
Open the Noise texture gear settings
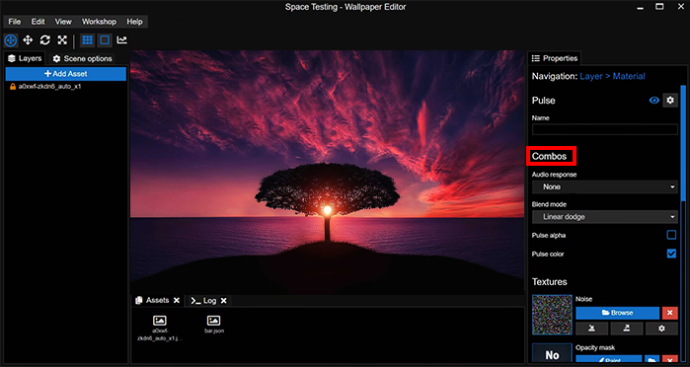click(x=661, y=328)
